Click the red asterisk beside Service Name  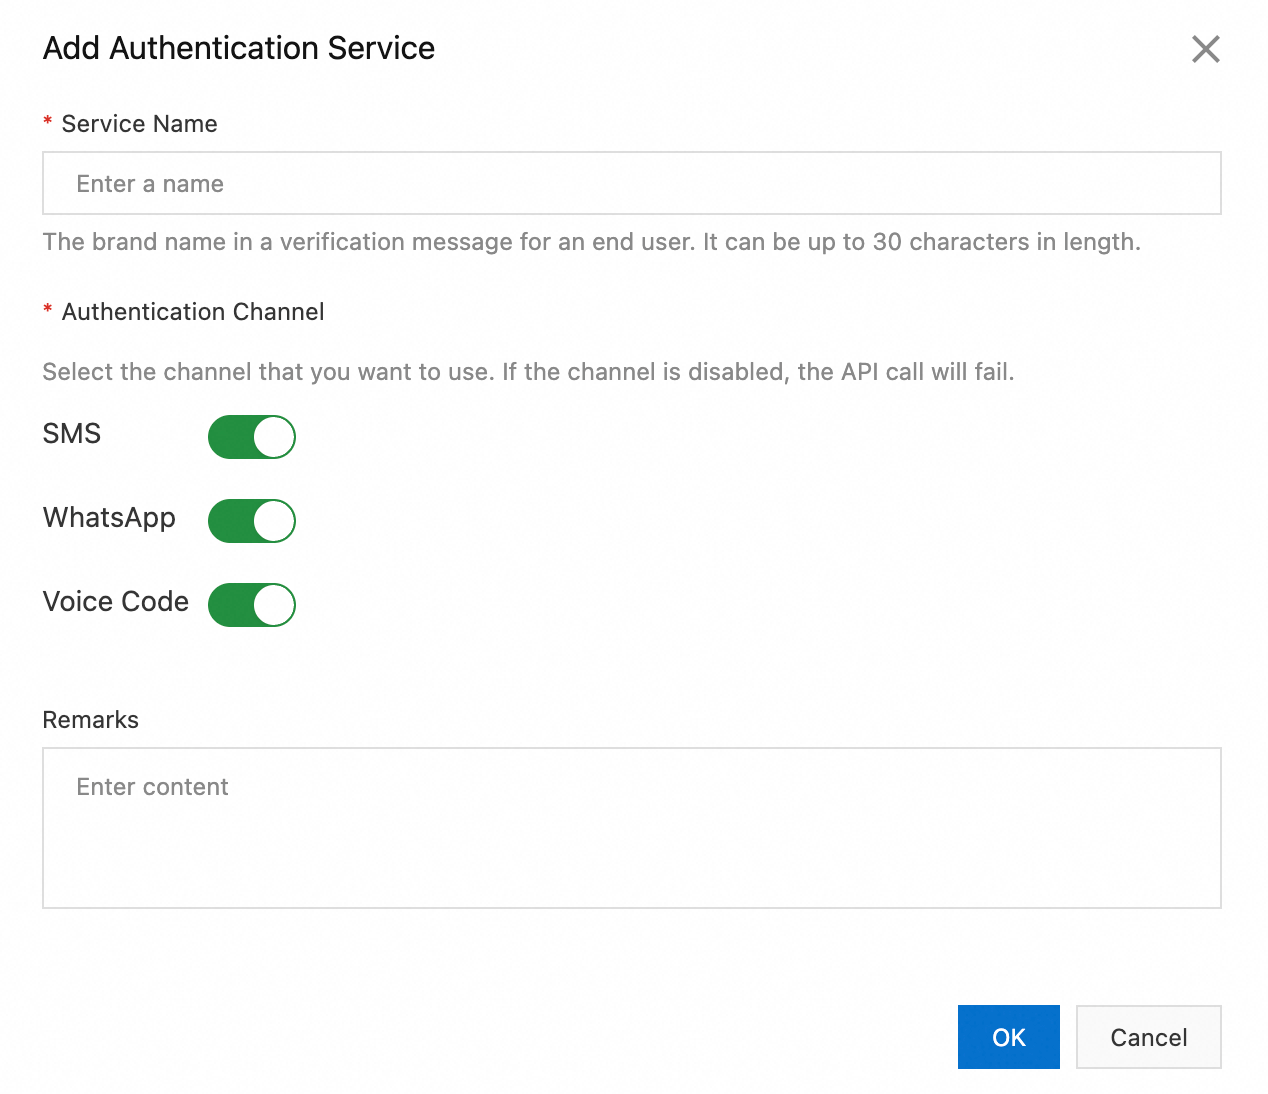[48, 122]
